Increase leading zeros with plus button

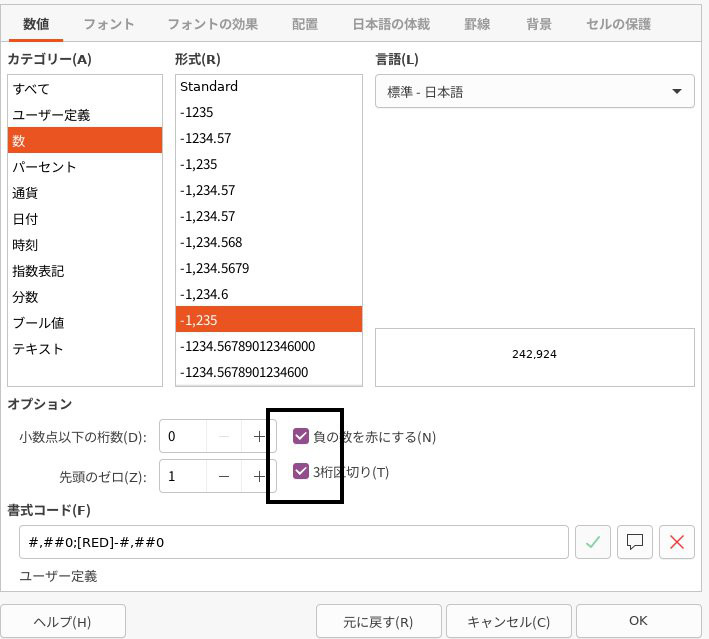coord(259,476)
